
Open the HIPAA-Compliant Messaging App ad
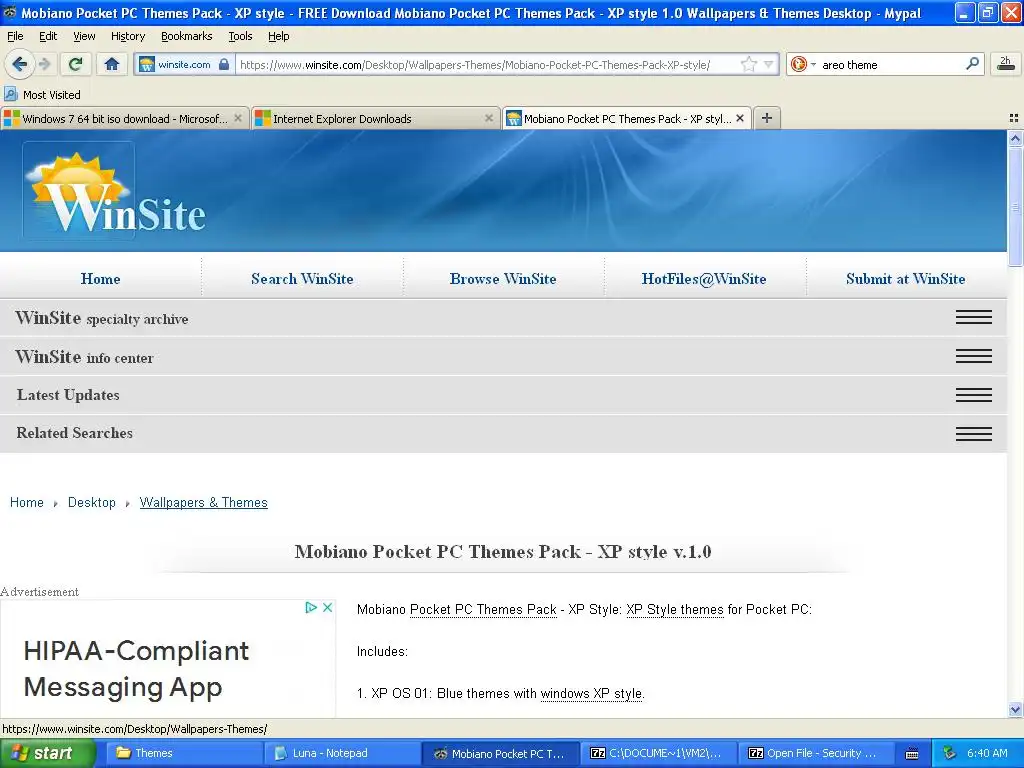tap(136, 669)
